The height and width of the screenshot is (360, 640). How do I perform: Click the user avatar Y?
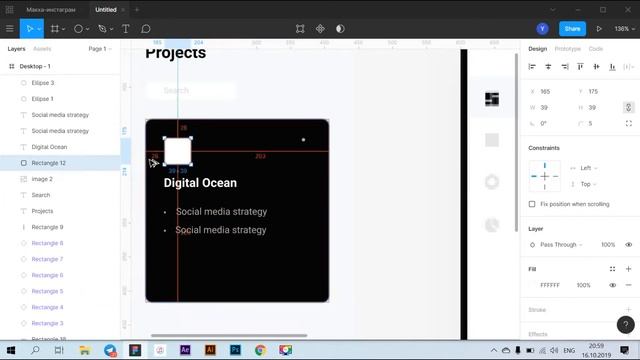pos(542,29)
